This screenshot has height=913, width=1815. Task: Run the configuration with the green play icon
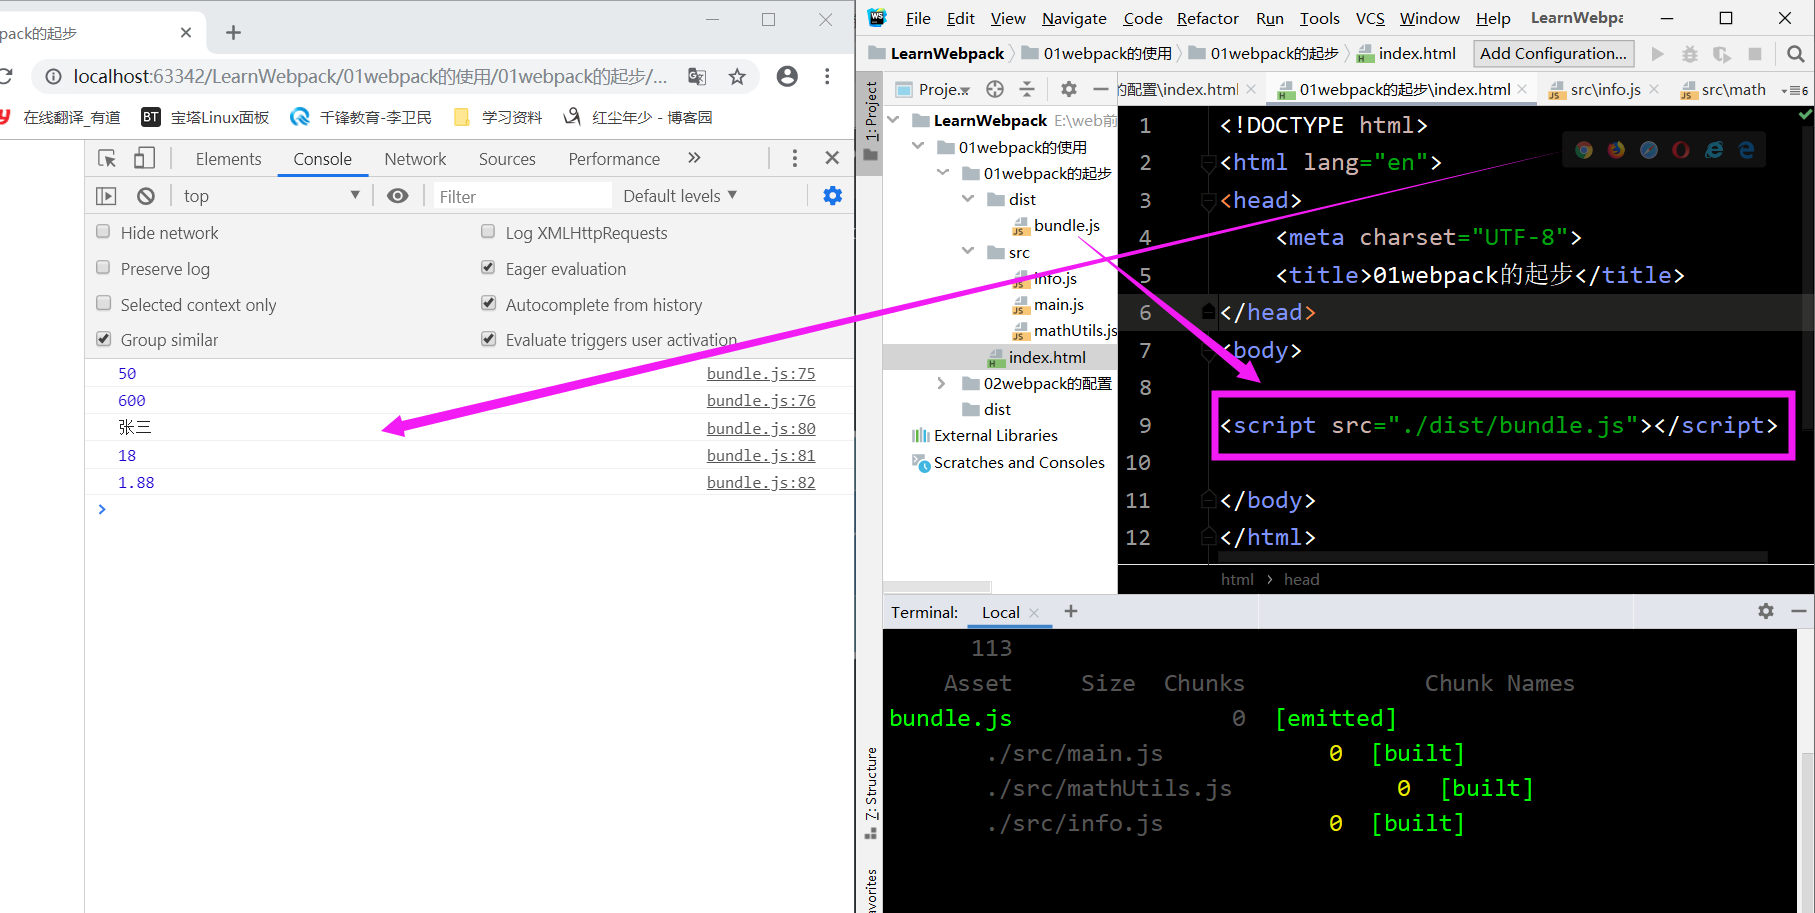(1657, 54)
